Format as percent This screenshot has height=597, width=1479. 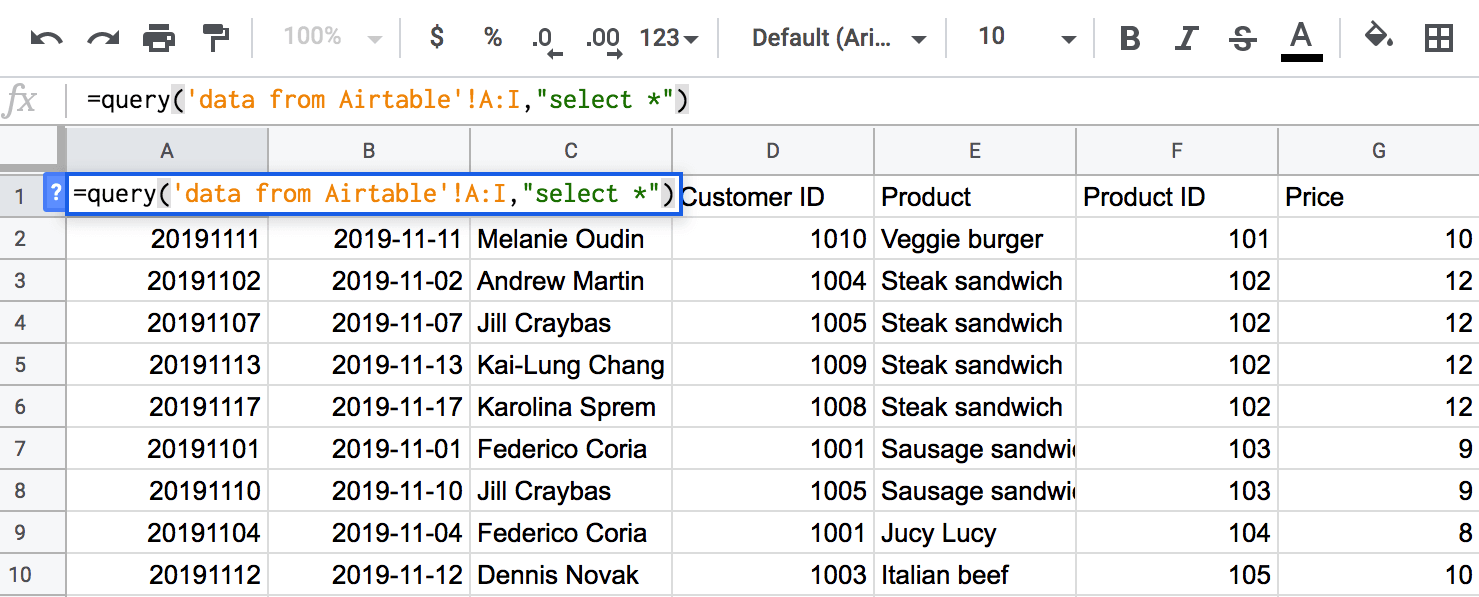pyautogui.click(x=493, y=38)
